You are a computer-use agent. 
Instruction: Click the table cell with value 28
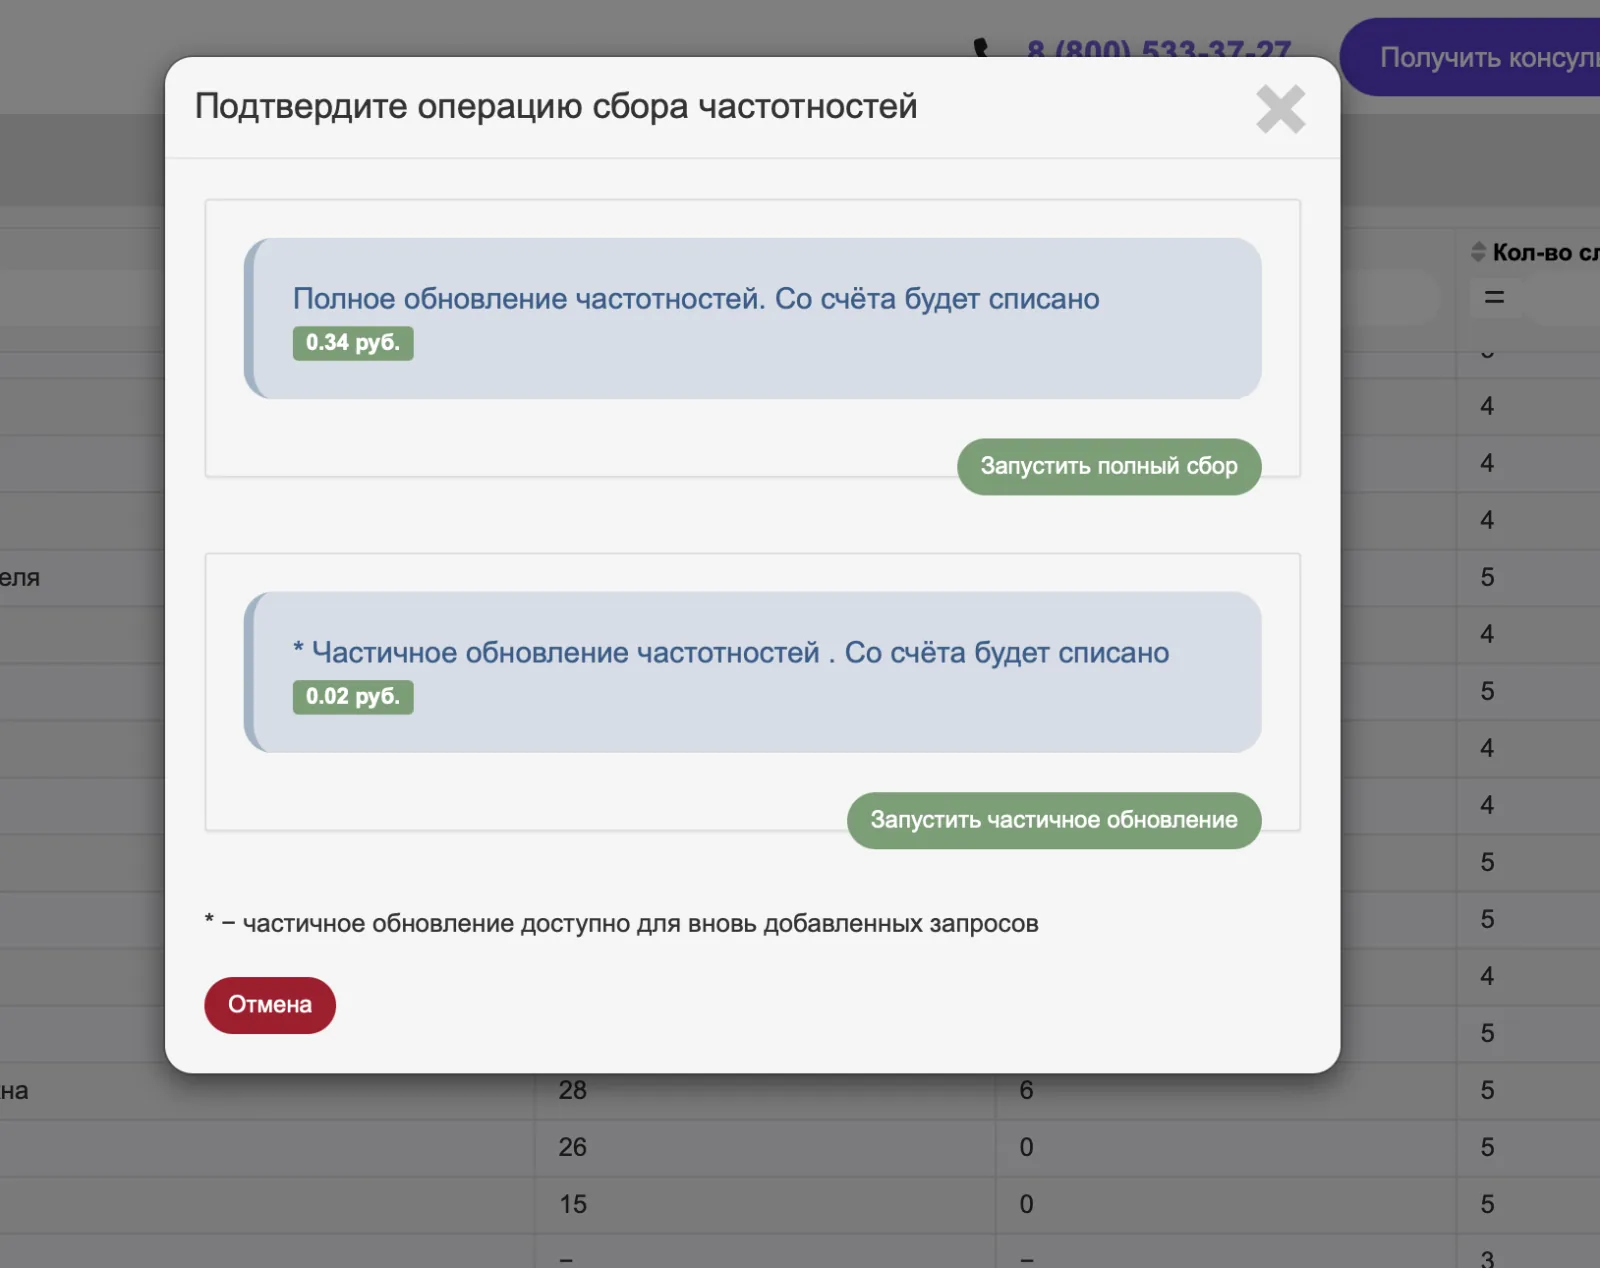(x=765, y=1091)
